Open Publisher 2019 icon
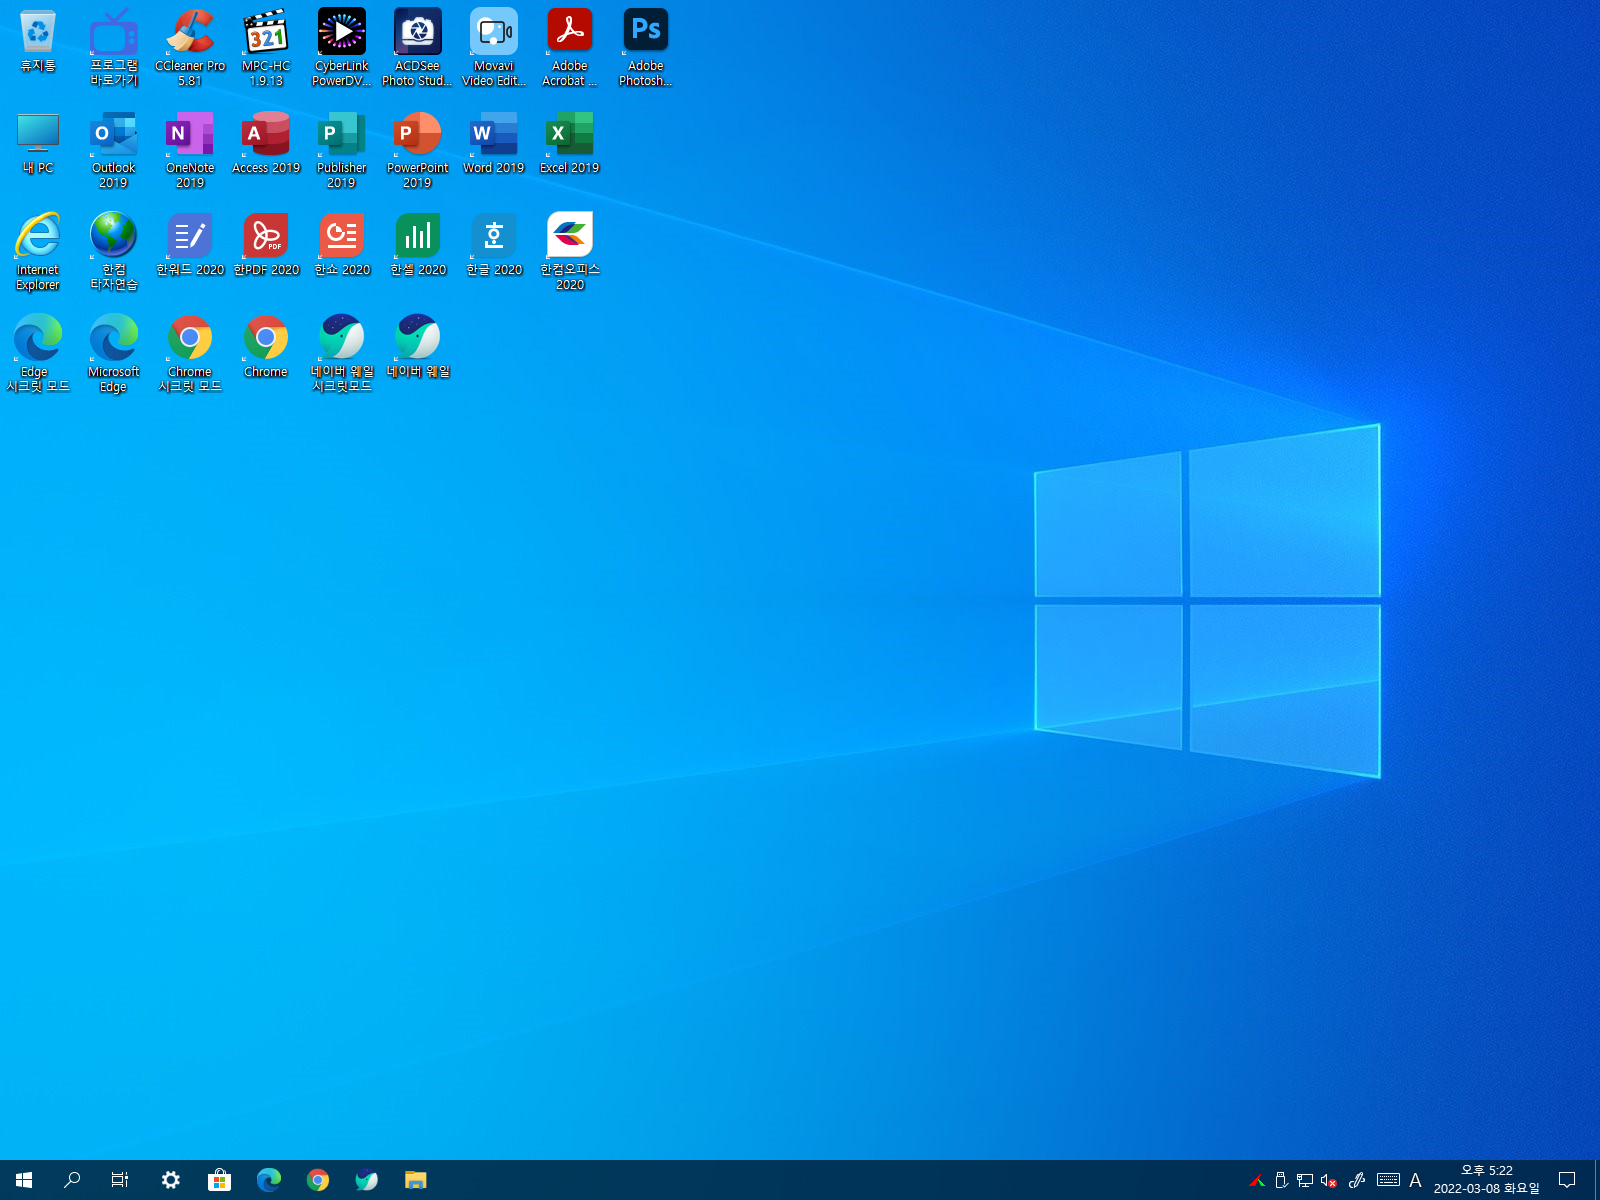 [342, 150]
